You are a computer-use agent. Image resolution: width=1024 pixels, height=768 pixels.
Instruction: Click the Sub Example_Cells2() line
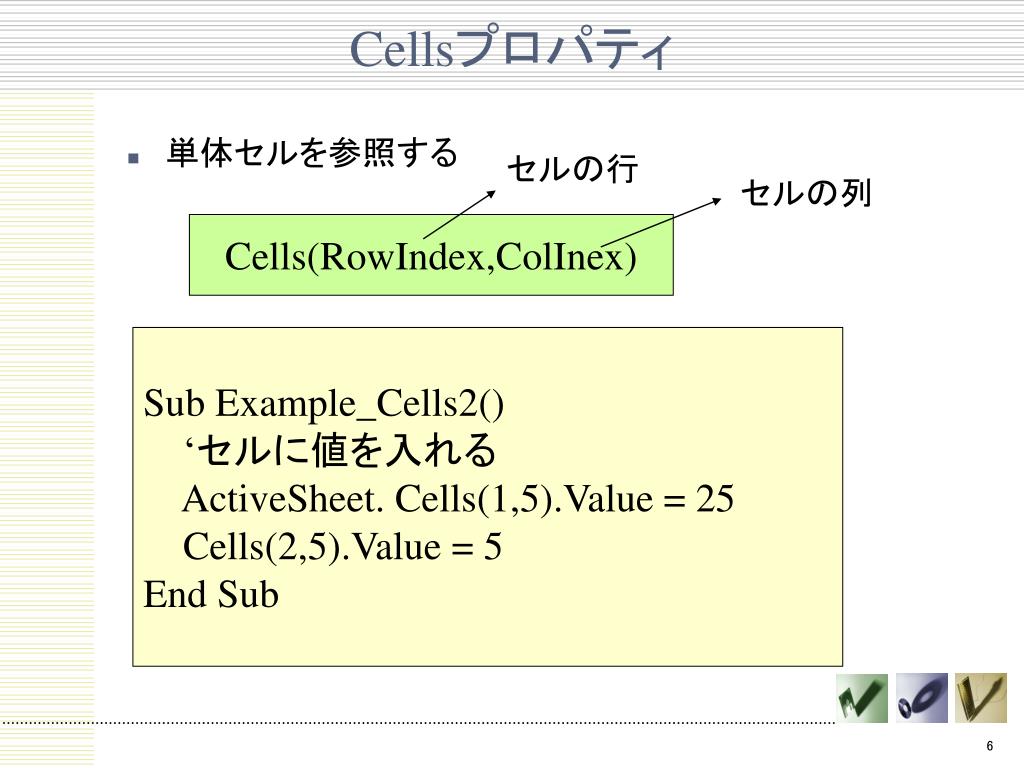pos(323,404)
